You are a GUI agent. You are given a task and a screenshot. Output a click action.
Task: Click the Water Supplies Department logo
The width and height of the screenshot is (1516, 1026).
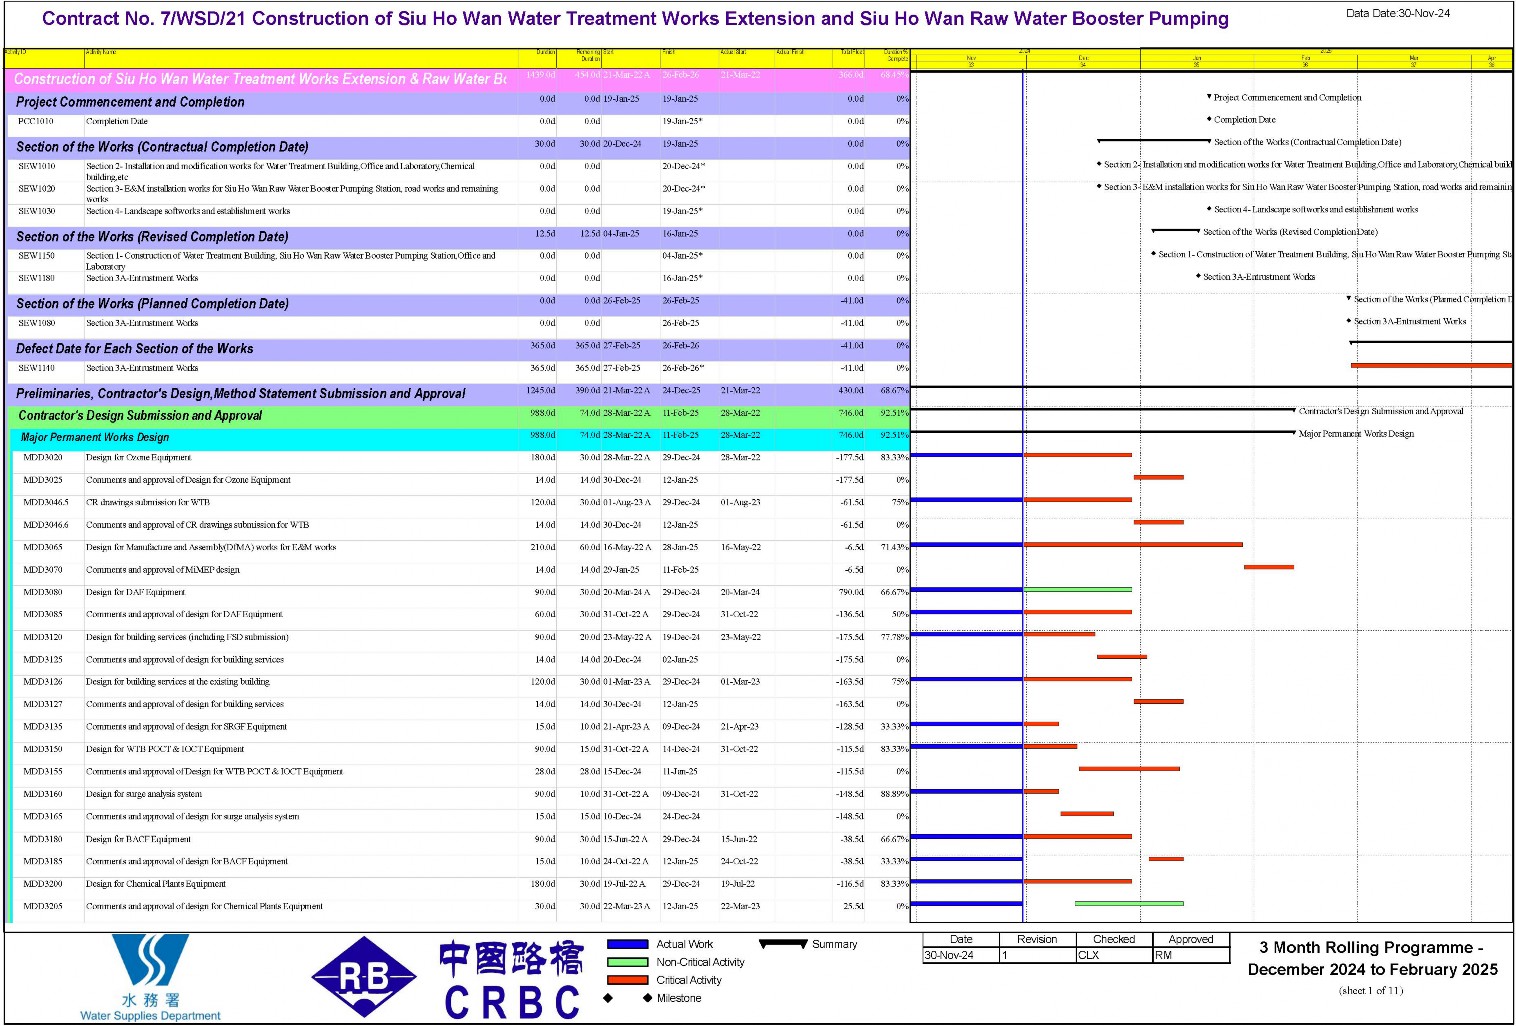click(150, 977)
